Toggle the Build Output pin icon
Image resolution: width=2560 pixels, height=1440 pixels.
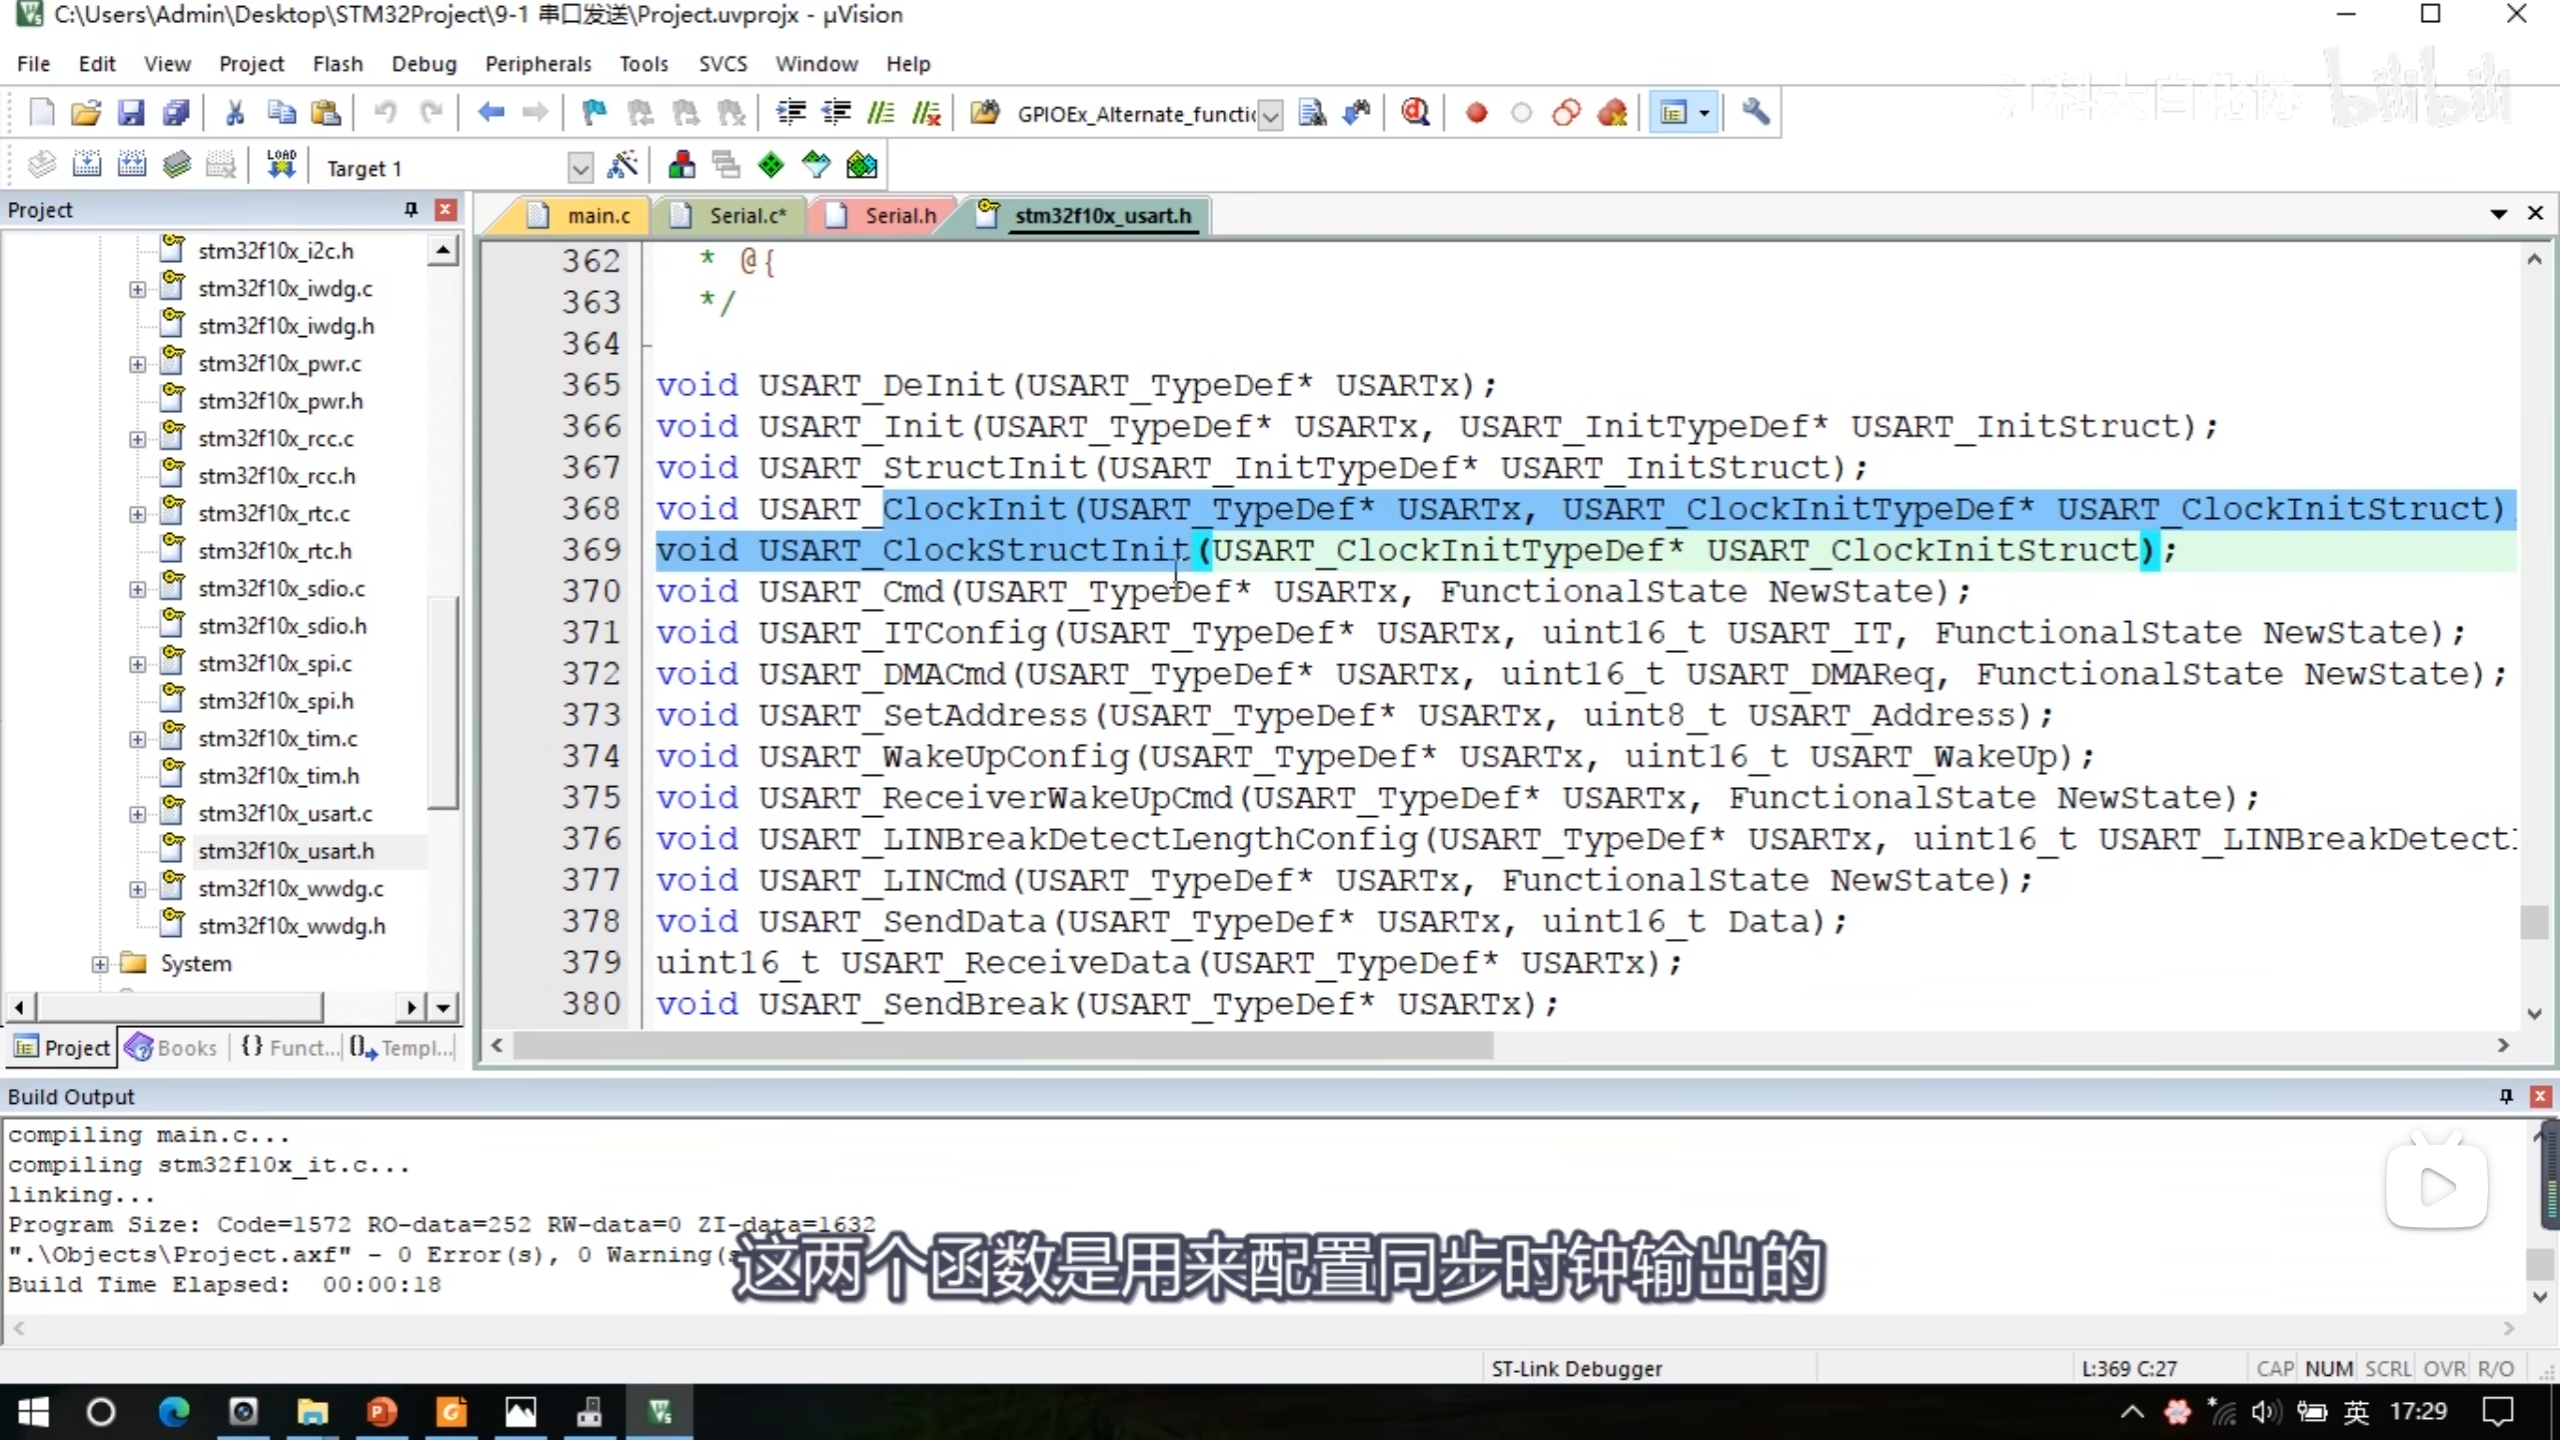pos(2506,1096)
